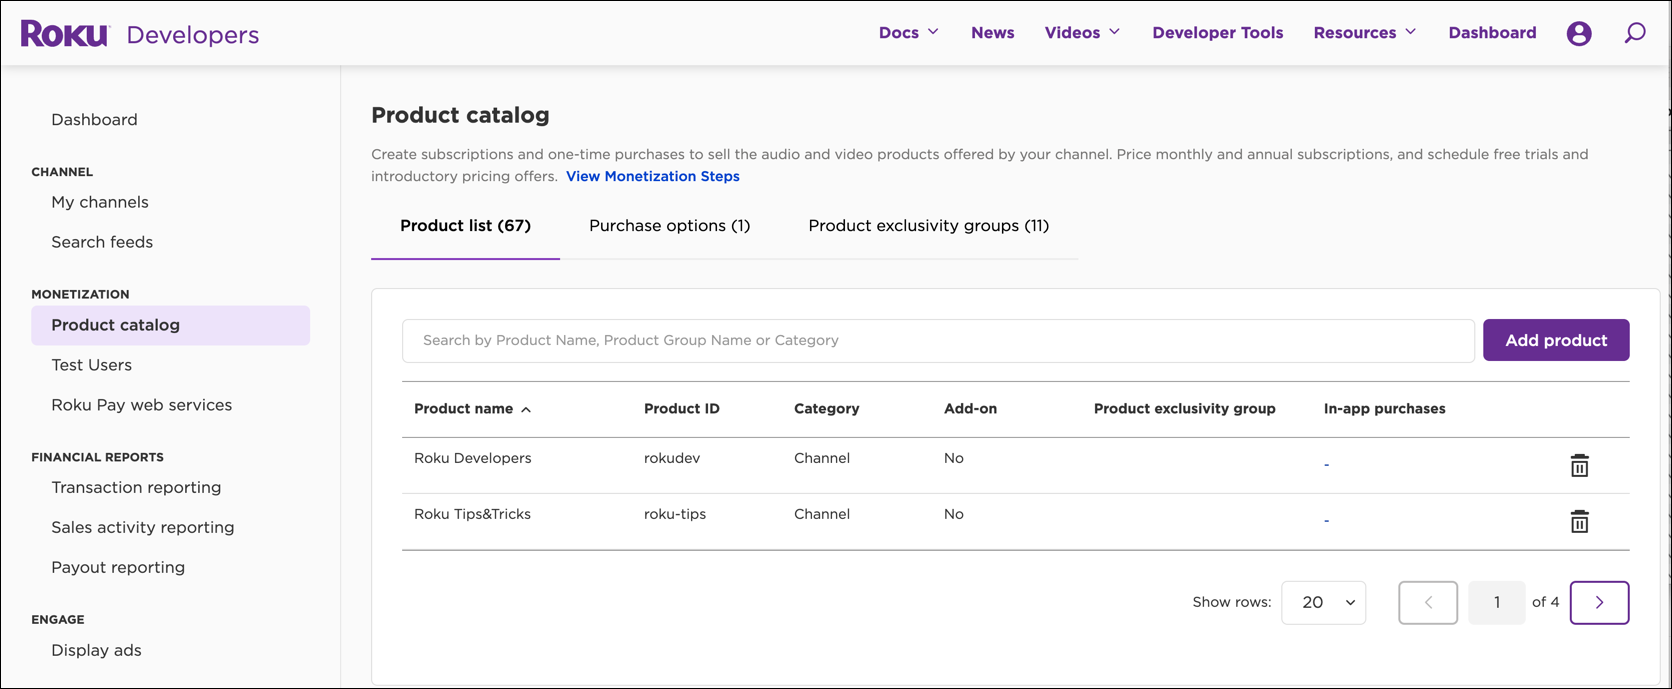Go to next page of products
The width and height of the screenshot is (1672, 689).
pos(1599,602)
